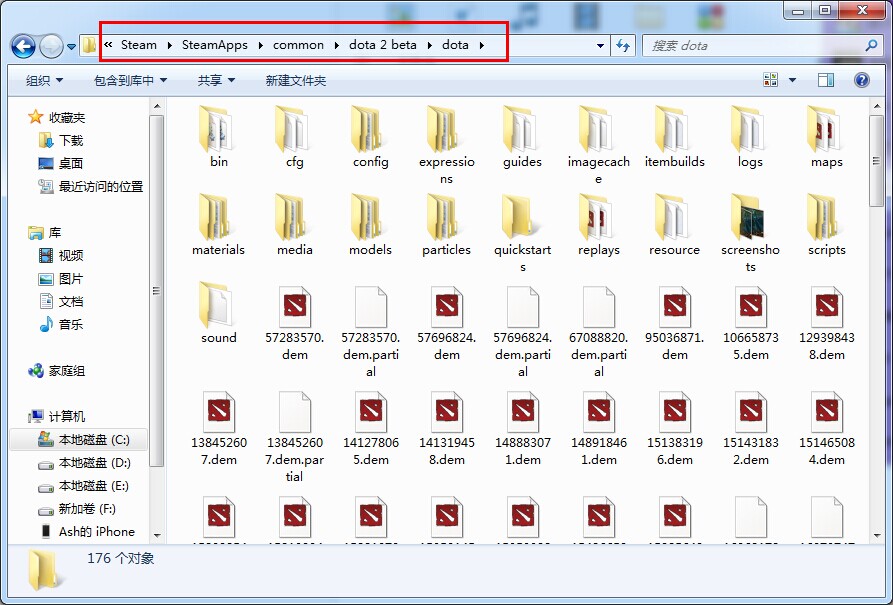This screenshot has height=605, width=893.
Task: Click the common breadcrumb in address bar
Action: [x=298, y=45]
